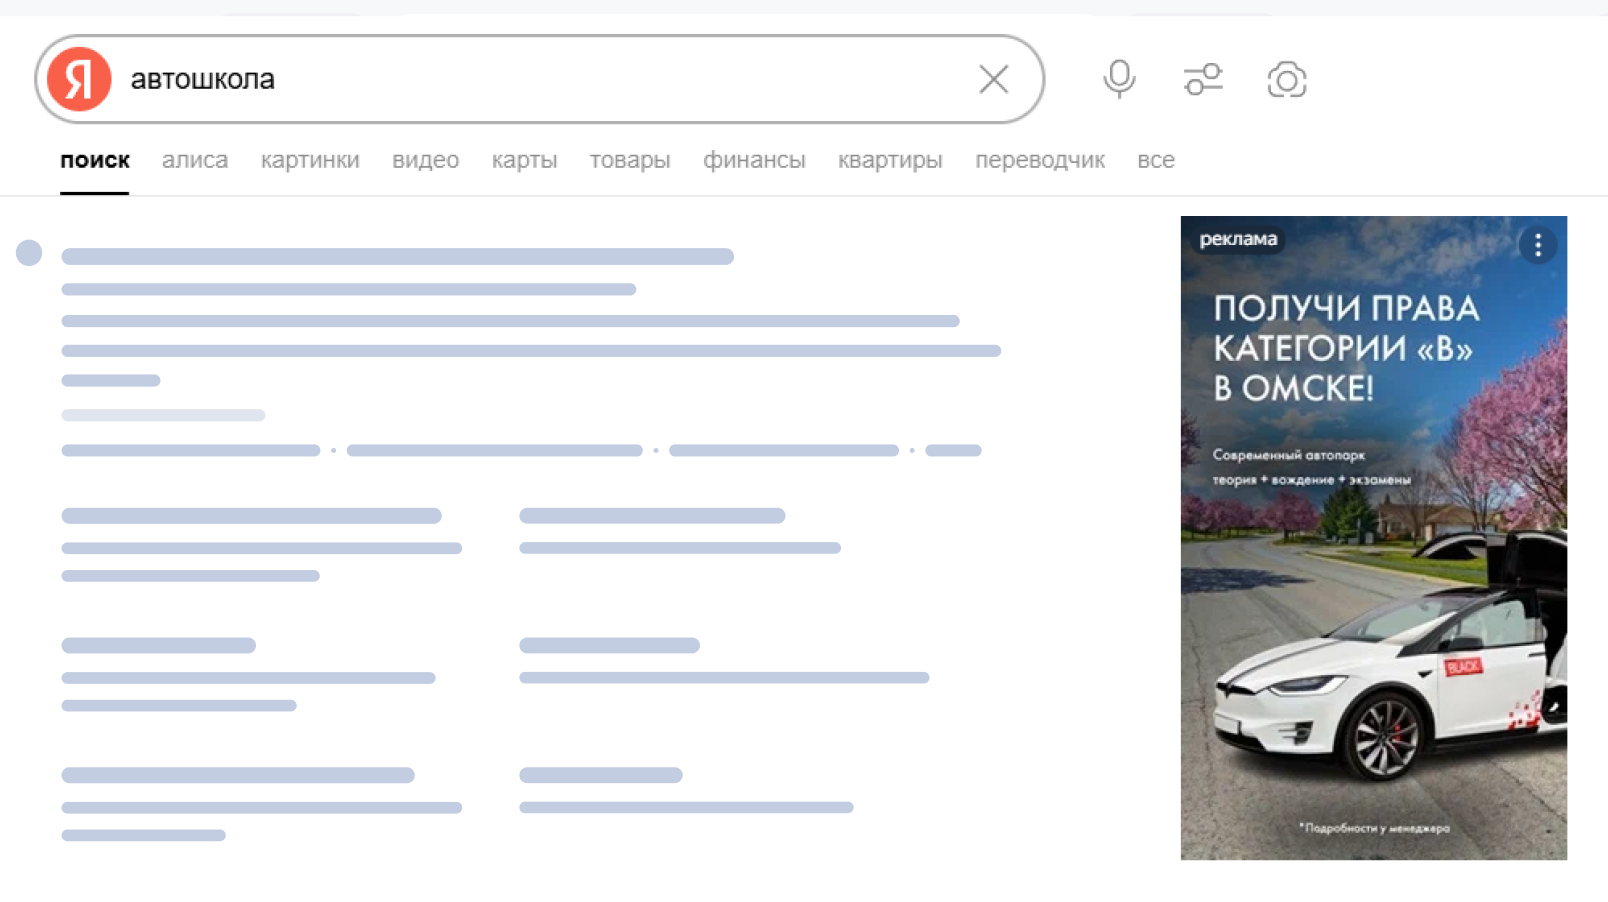The width and height of the screenshot is (1608, 902).
Task: Switch to the алиса tab
Action: point(195,160)
